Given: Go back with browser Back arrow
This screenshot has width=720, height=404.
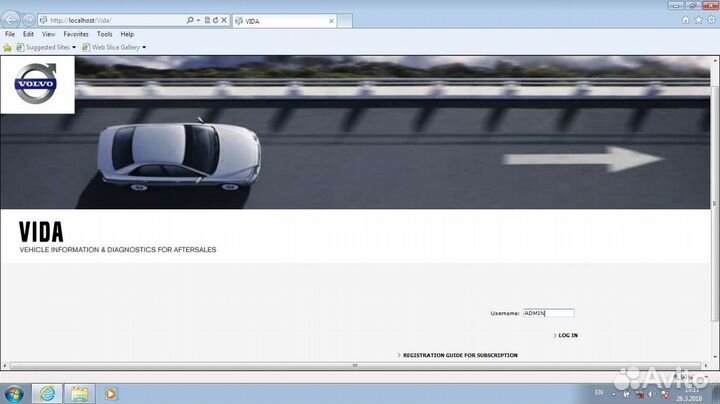Looking at the screenshot, I should 10,20.
